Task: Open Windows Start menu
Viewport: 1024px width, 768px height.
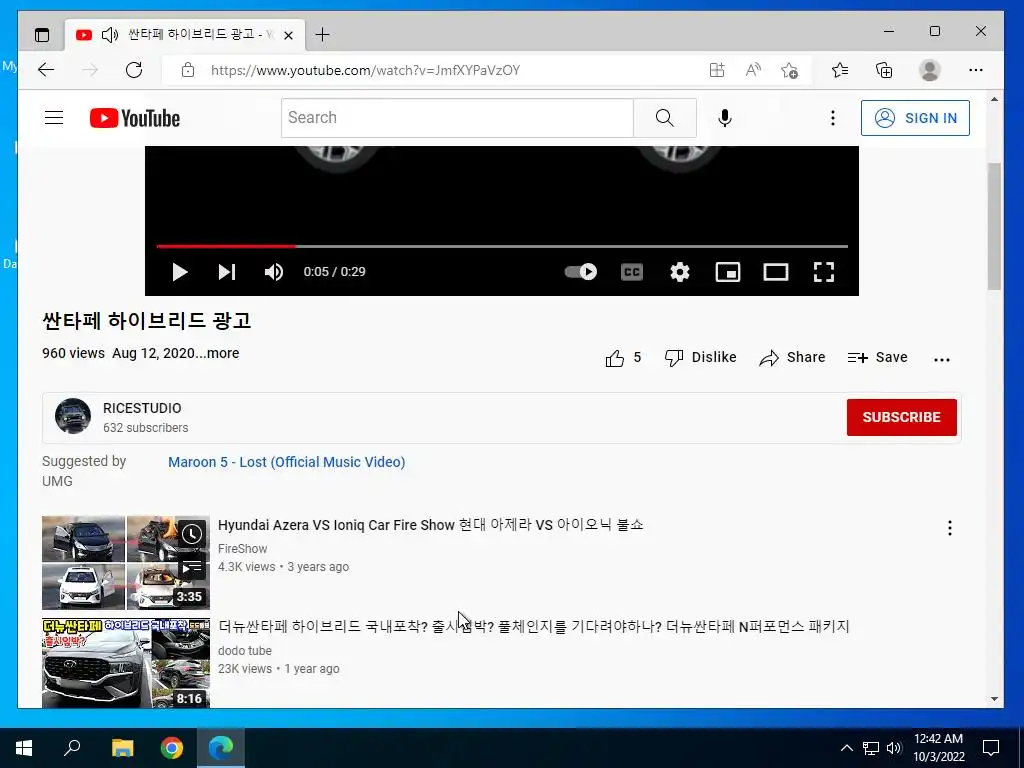Action: click(24, 748)
